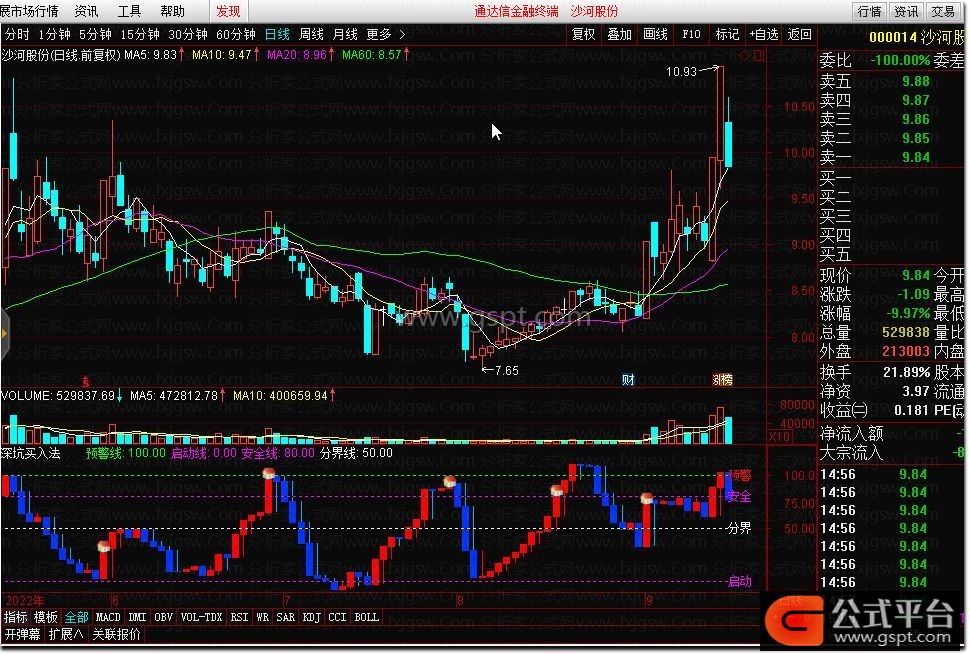
Task: Switch indicator to DMI
Action: tap(137, 617)
